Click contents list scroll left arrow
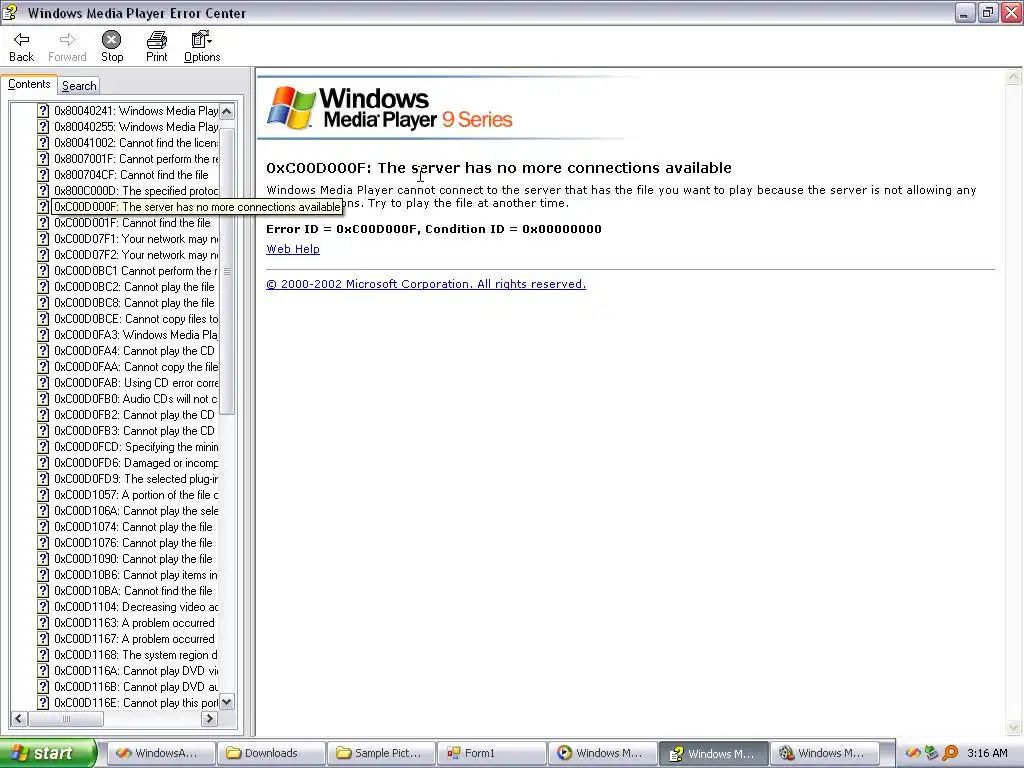Viewport: 1024px width, 768px height. pos(18,718)
